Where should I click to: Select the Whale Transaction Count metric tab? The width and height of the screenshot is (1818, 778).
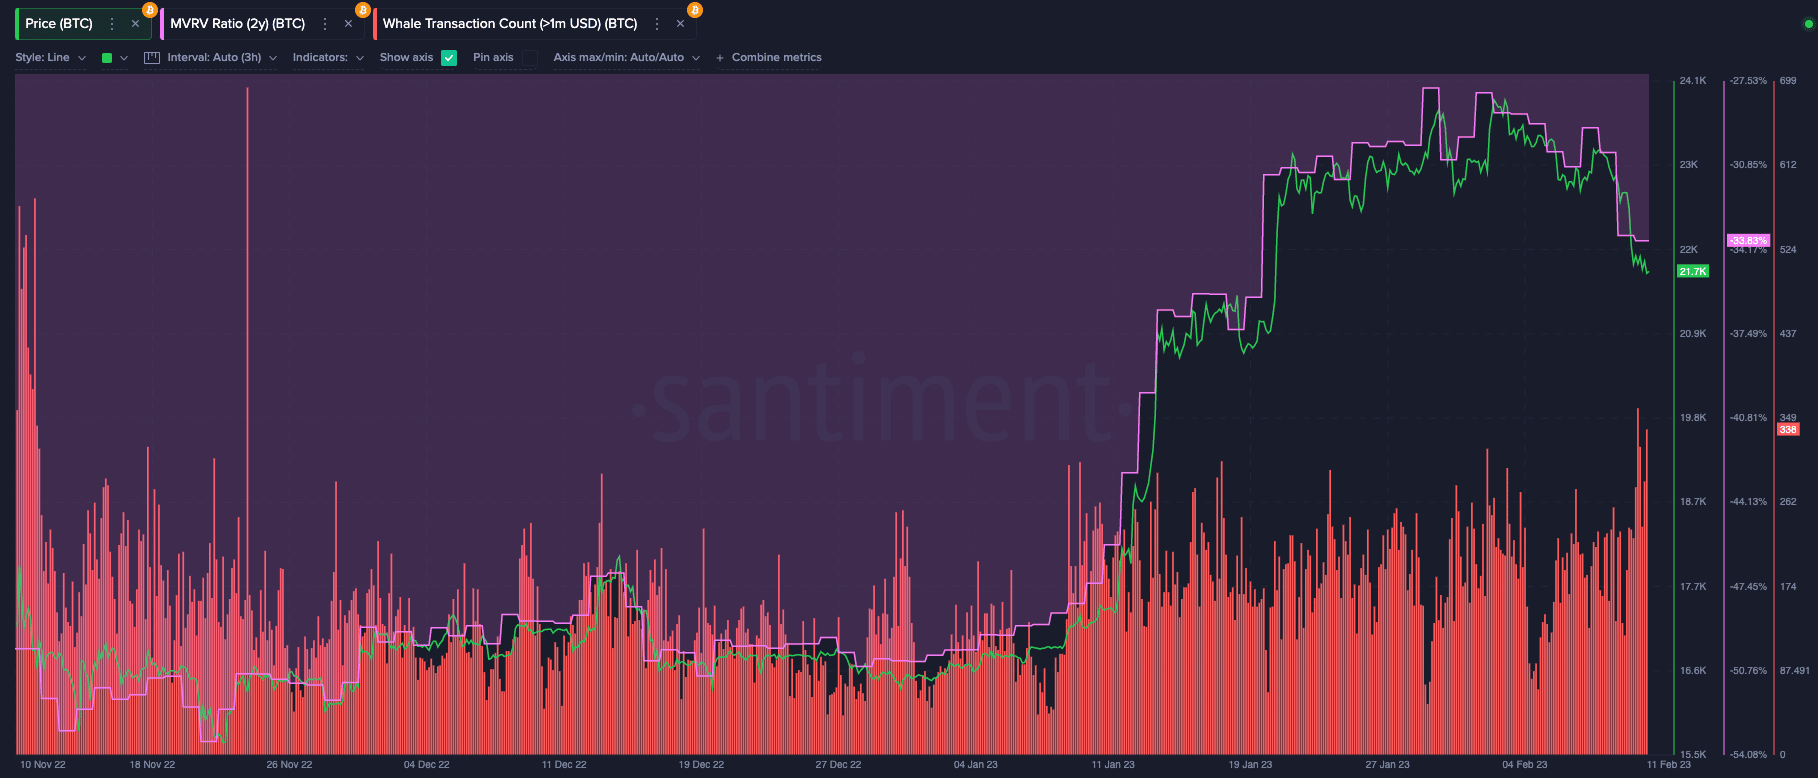(x=509, y=24)
